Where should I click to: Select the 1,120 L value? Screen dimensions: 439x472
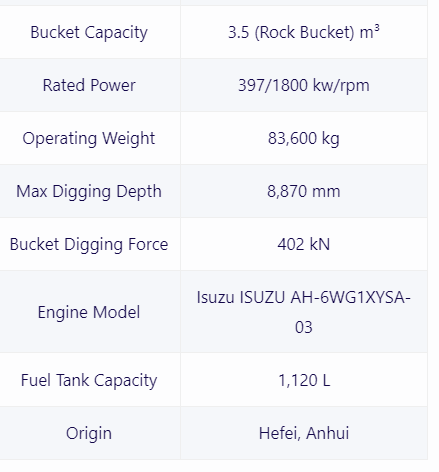304,380
